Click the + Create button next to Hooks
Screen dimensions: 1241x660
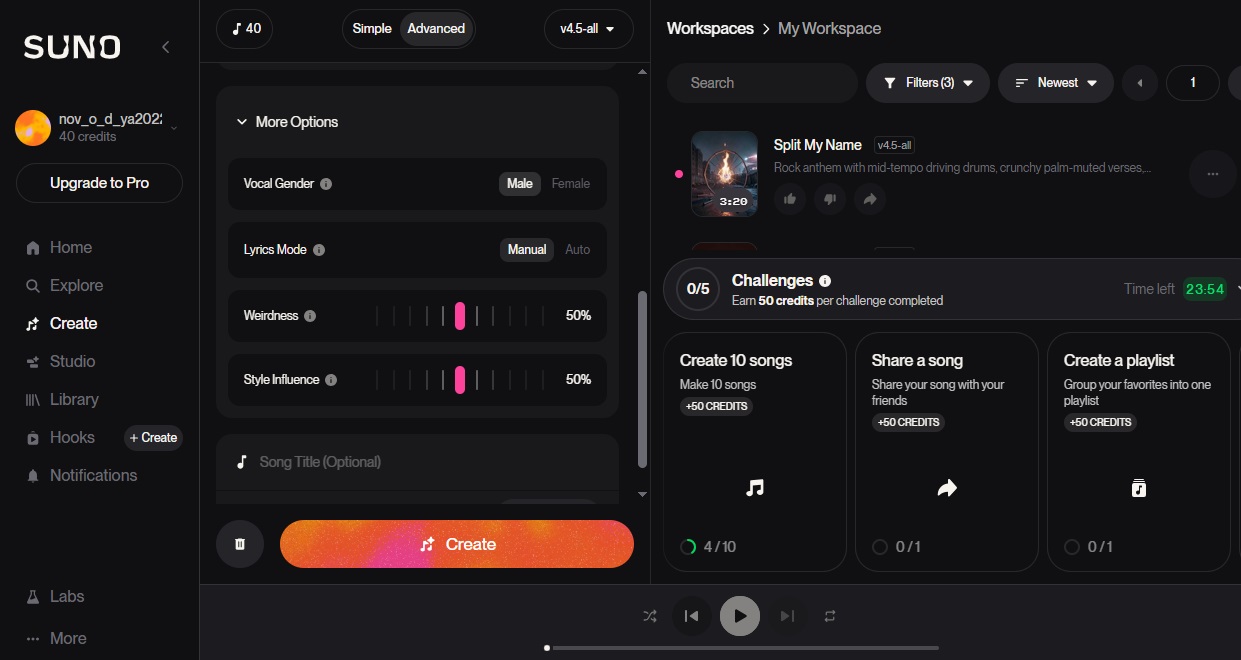point(153,438)
